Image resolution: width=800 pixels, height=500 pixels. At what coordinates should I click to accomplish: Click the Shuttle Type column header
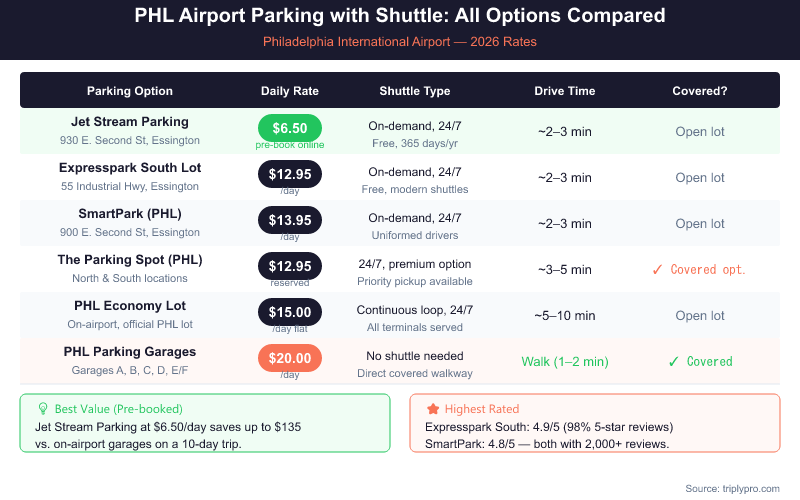pos(415,91)
